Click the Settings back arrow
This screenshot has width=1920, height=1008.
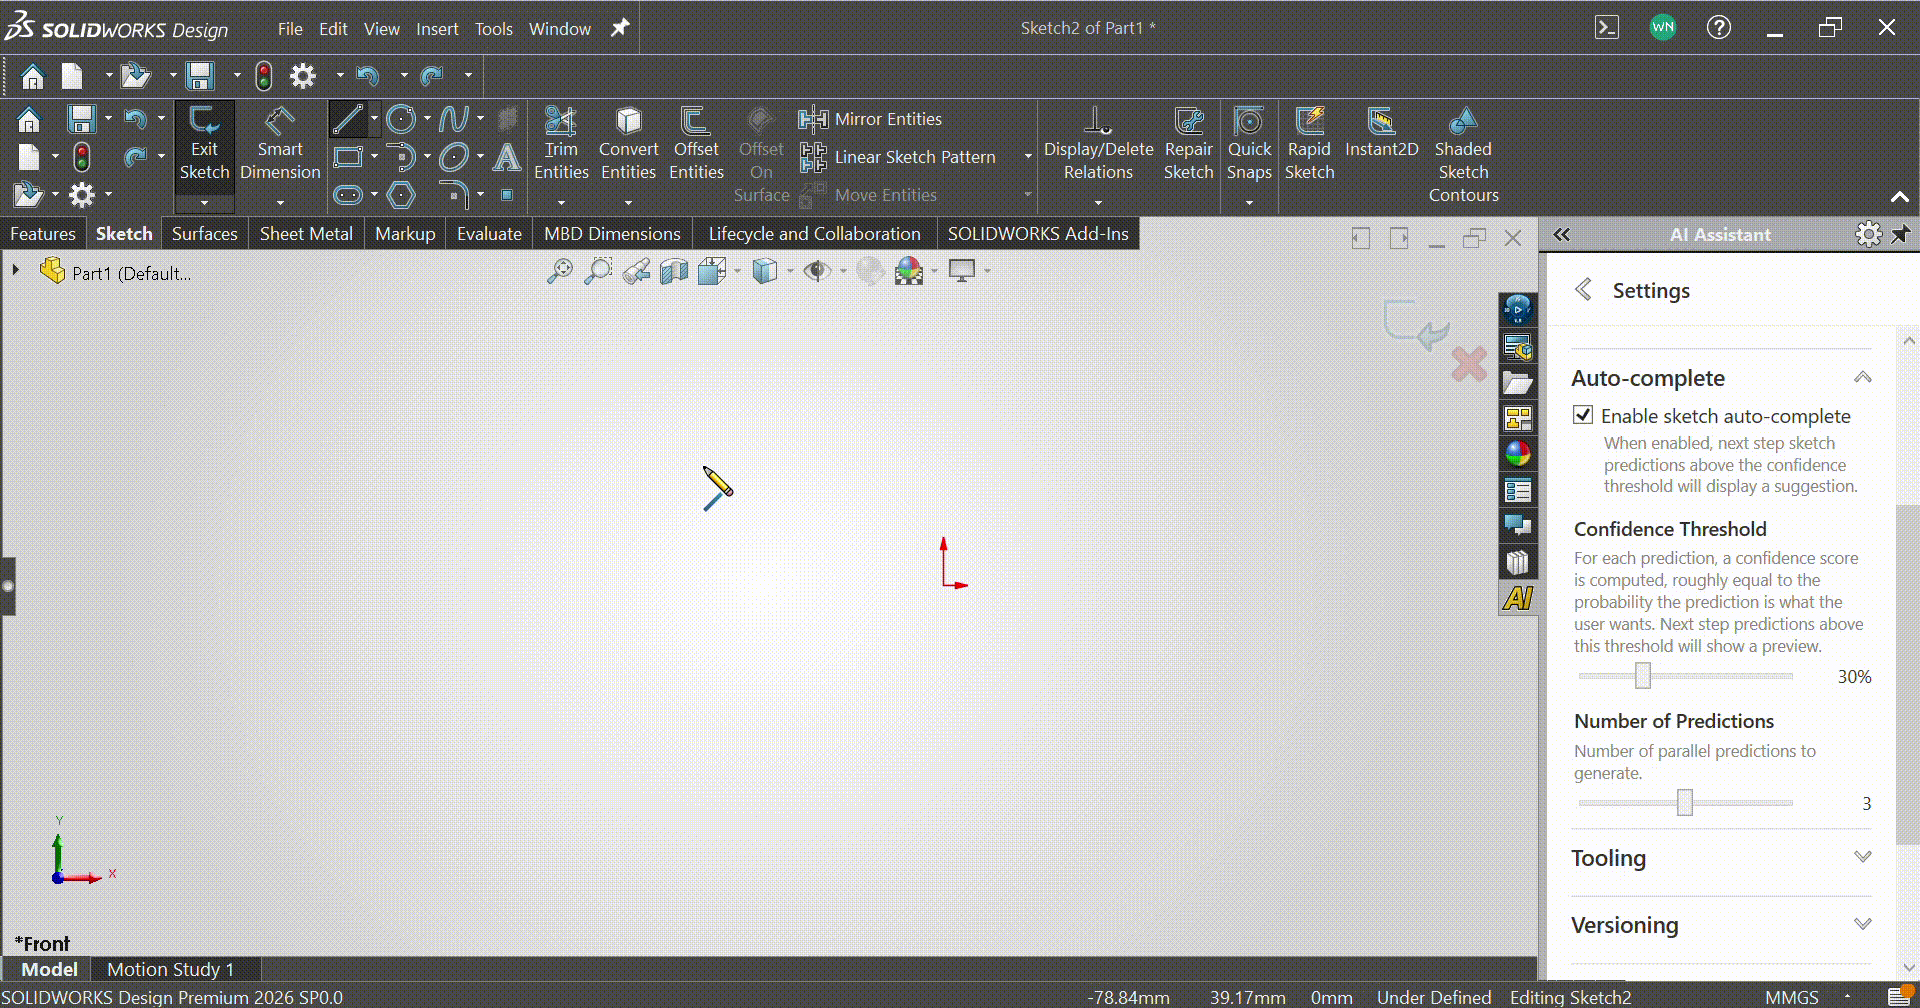(x=1583, y=288)
